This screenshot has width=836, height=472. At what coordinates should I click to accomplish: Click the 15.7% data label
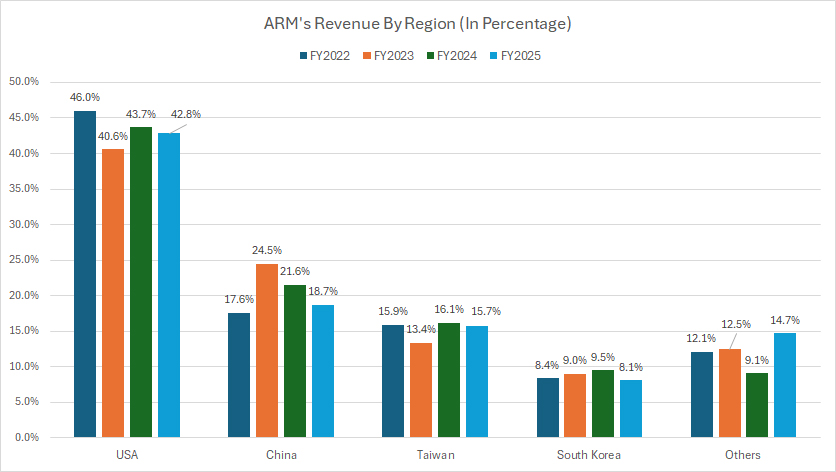(x=486, y=311)
